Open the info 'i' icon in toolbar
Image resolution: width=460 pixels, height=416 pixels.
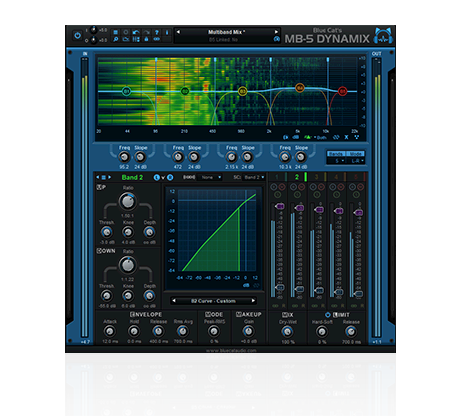coord(167,32)
